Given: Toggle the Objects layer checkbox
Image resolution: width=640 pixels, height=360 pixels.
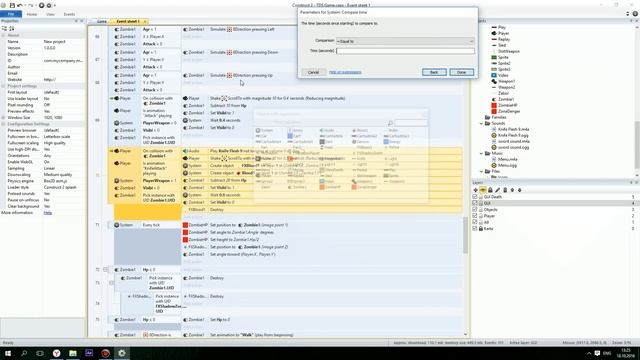Looking at the screenshot, I should point(475,209).
